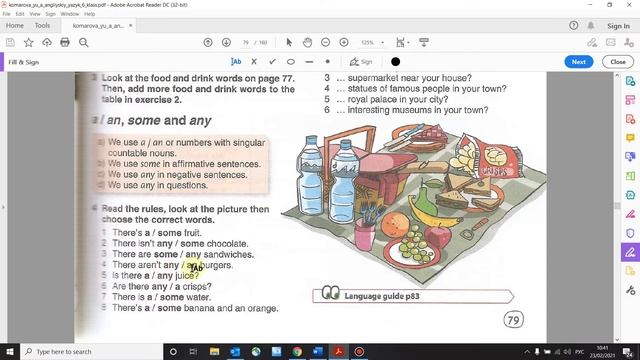Close the komarova document tab
Viewport: 640px width, 360px height.
131,25
